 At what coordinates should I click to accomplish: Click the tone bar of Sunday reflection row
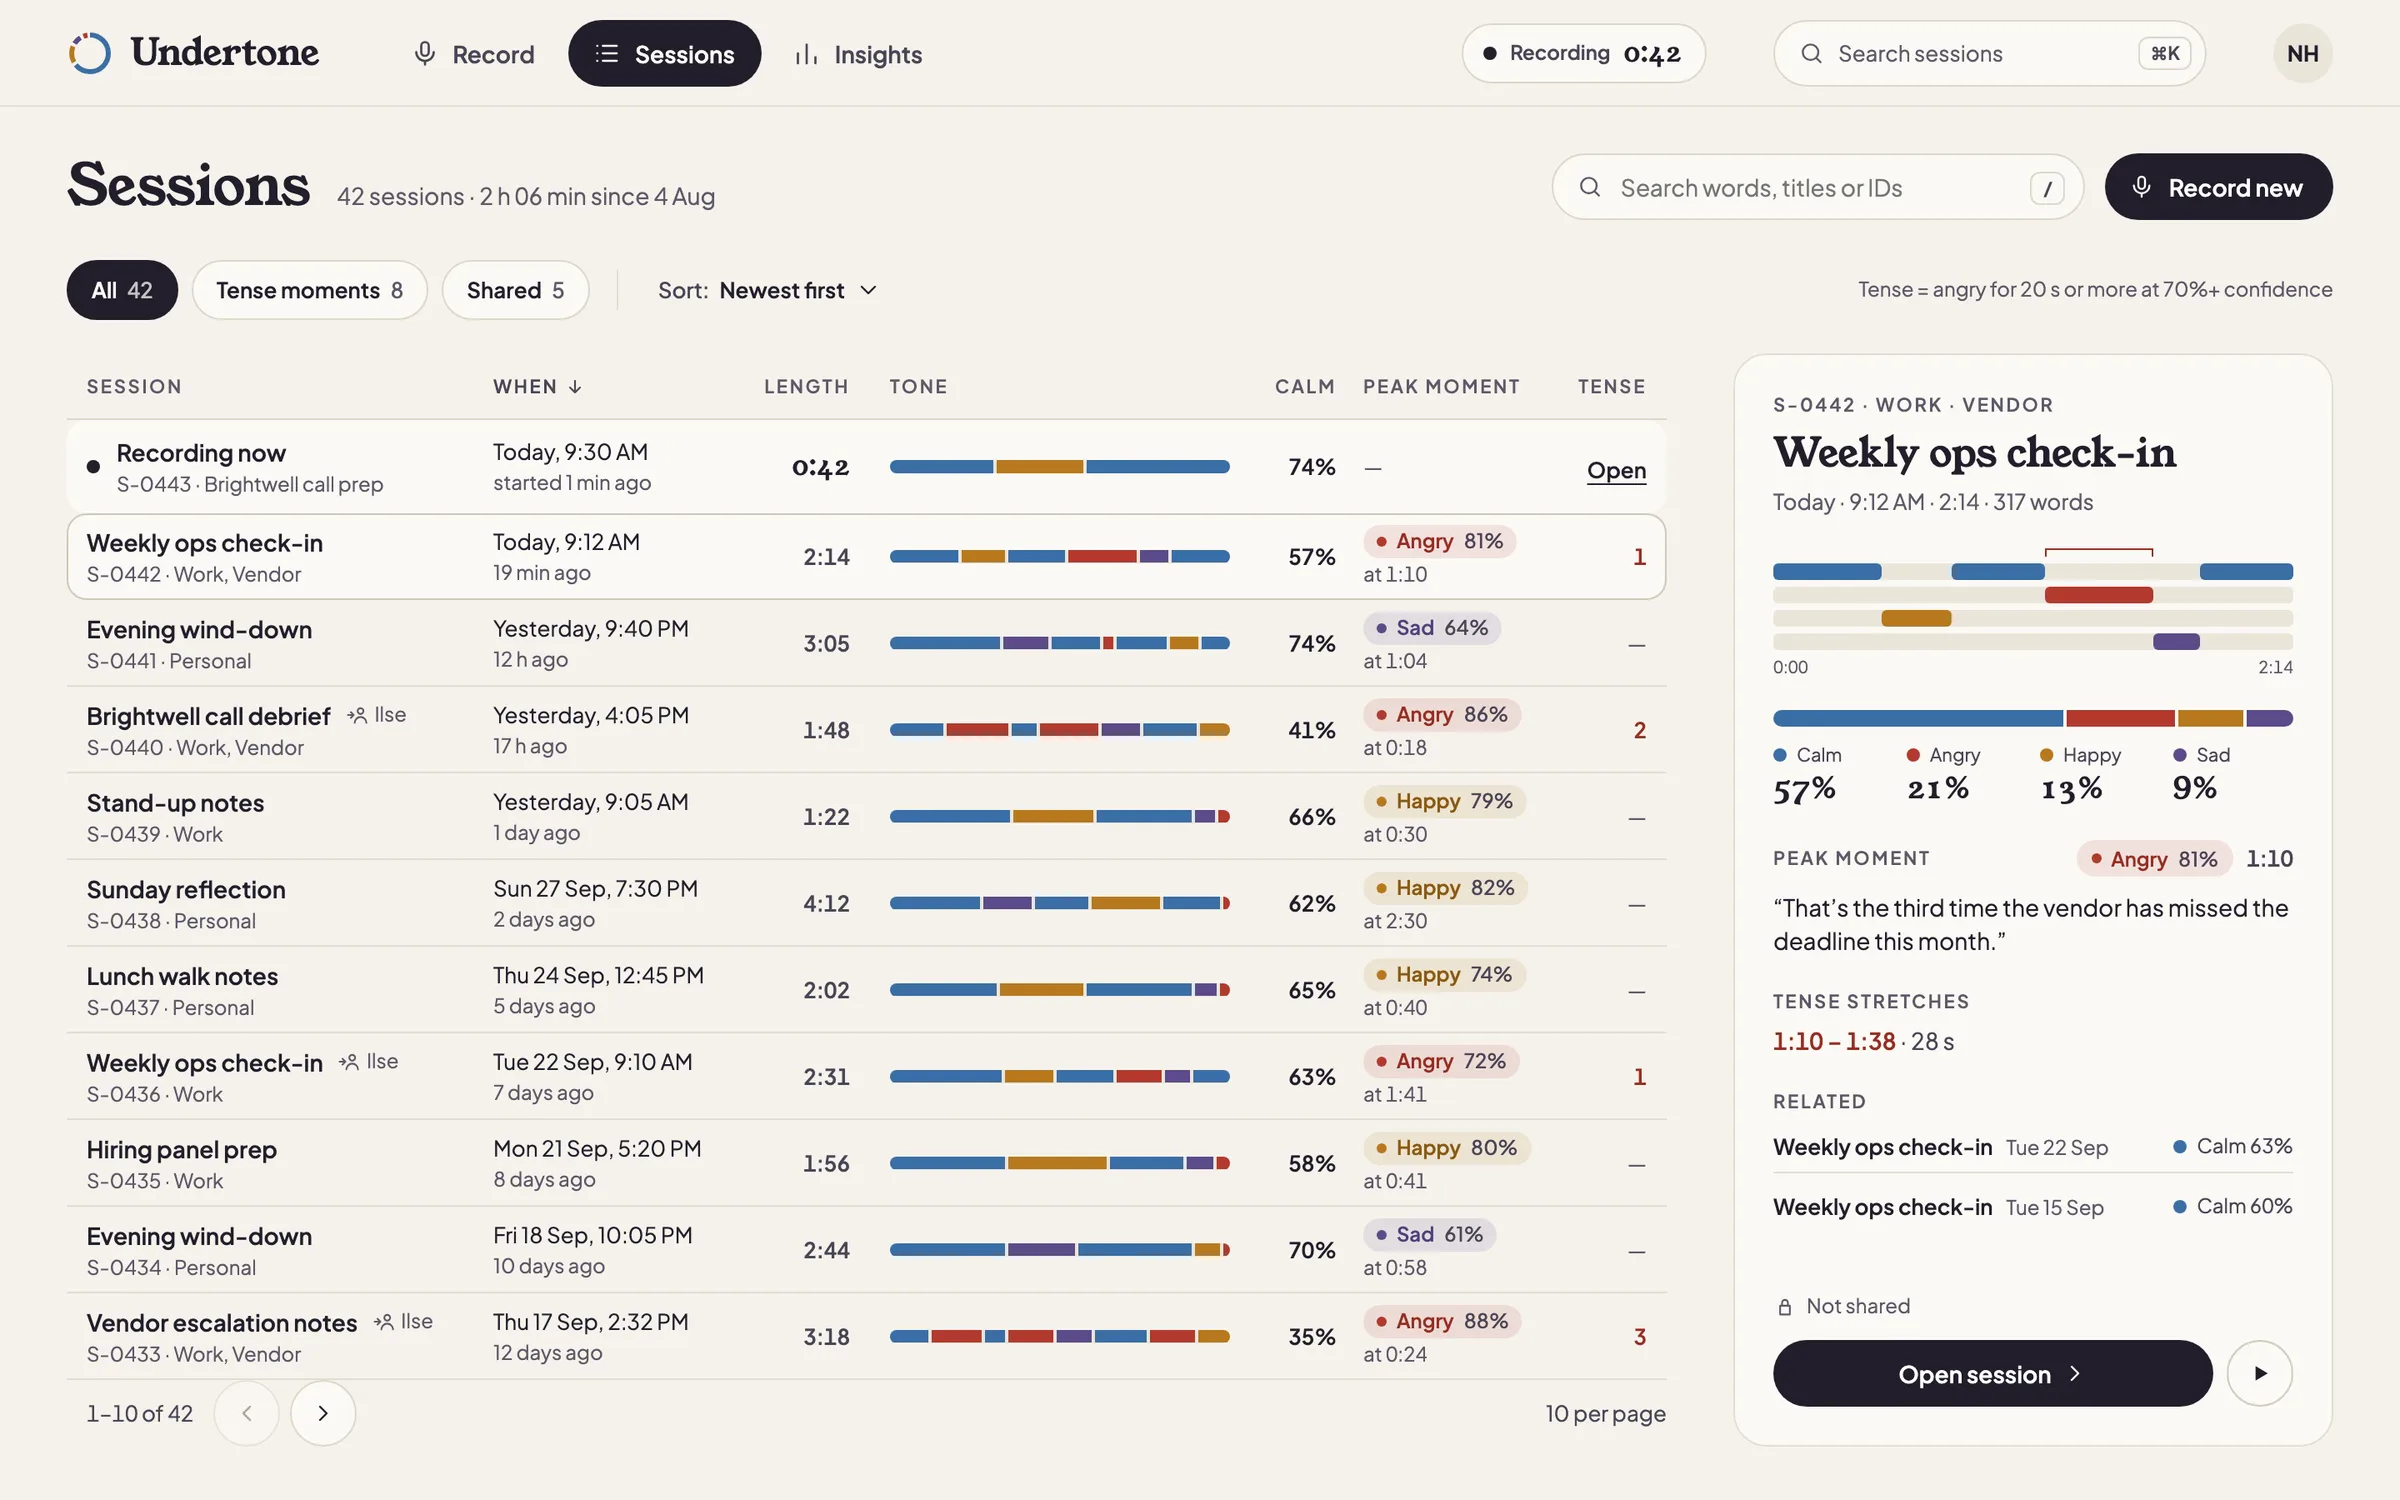tap(1059, 903)
